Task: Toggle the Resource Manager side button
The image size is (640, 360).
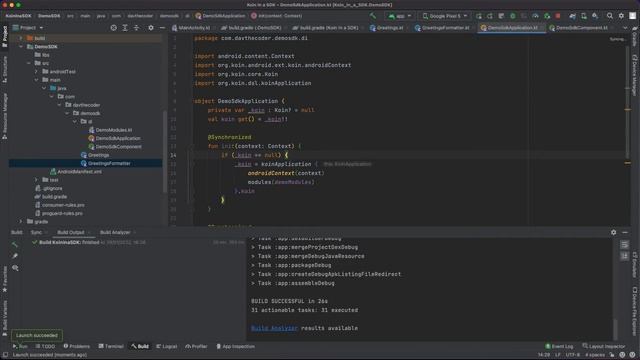Action: point(4,116)
